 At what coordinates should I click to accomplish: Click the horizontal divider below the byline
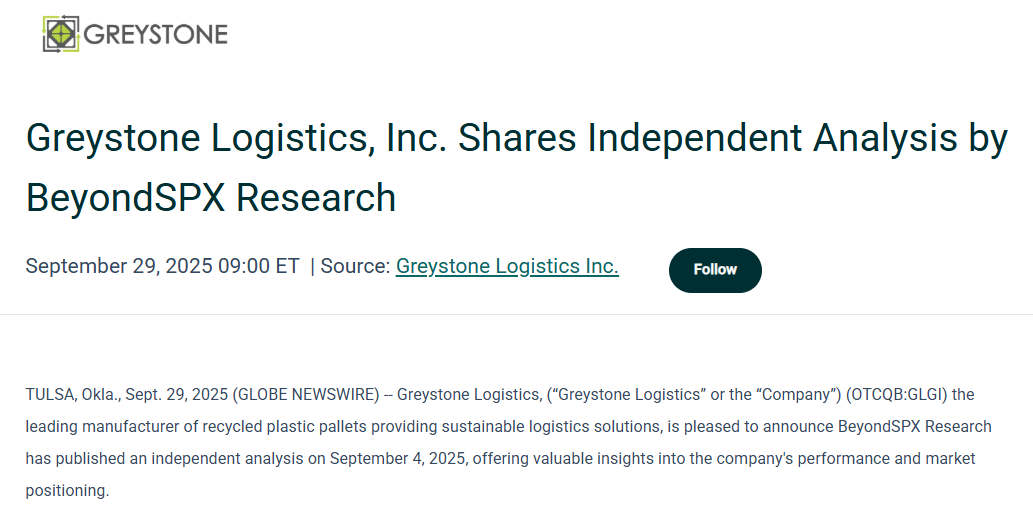pos(516,315)
